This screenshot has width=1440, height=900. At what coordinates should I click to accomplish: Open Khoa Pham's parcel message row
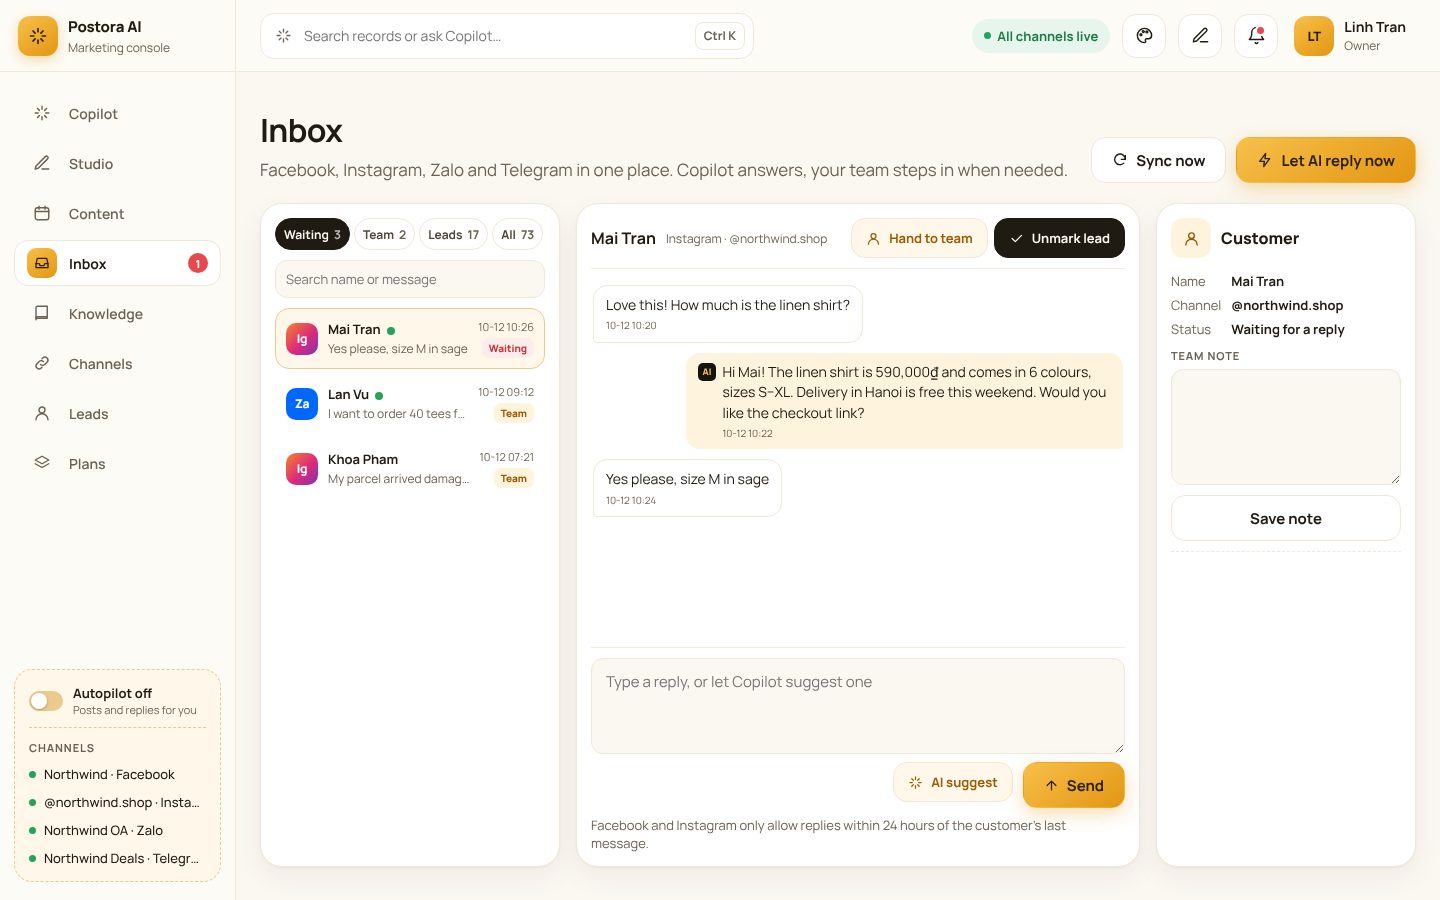410,469
